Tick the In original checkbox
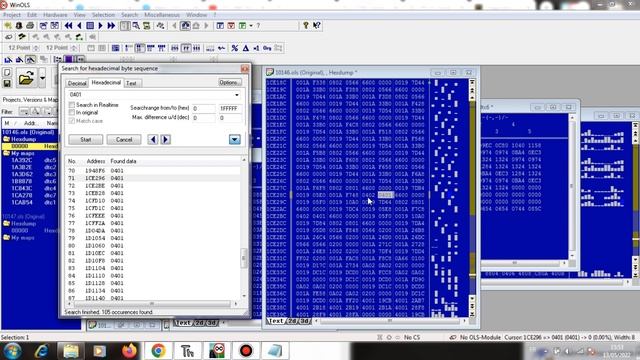Image resolution: width=640 pixels, height=360 pixels. pyautogui.click(x=72, y=112)
